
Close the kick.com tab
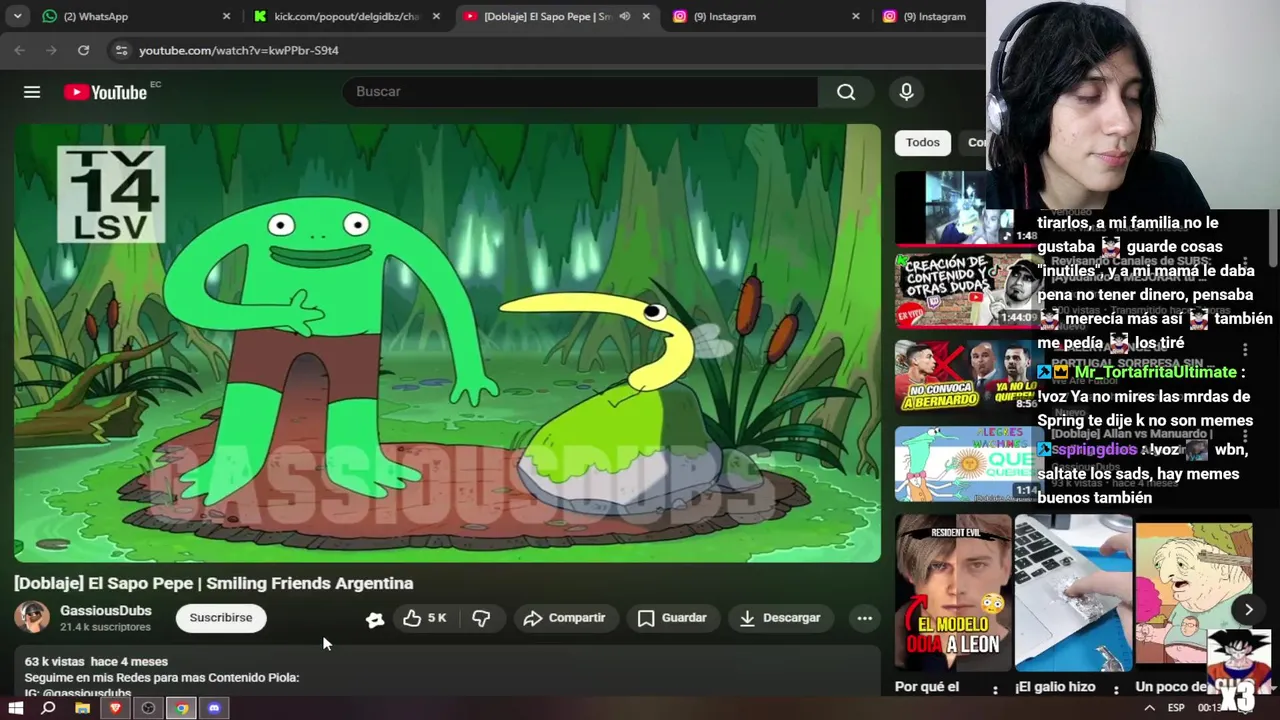tap(436, 16)
